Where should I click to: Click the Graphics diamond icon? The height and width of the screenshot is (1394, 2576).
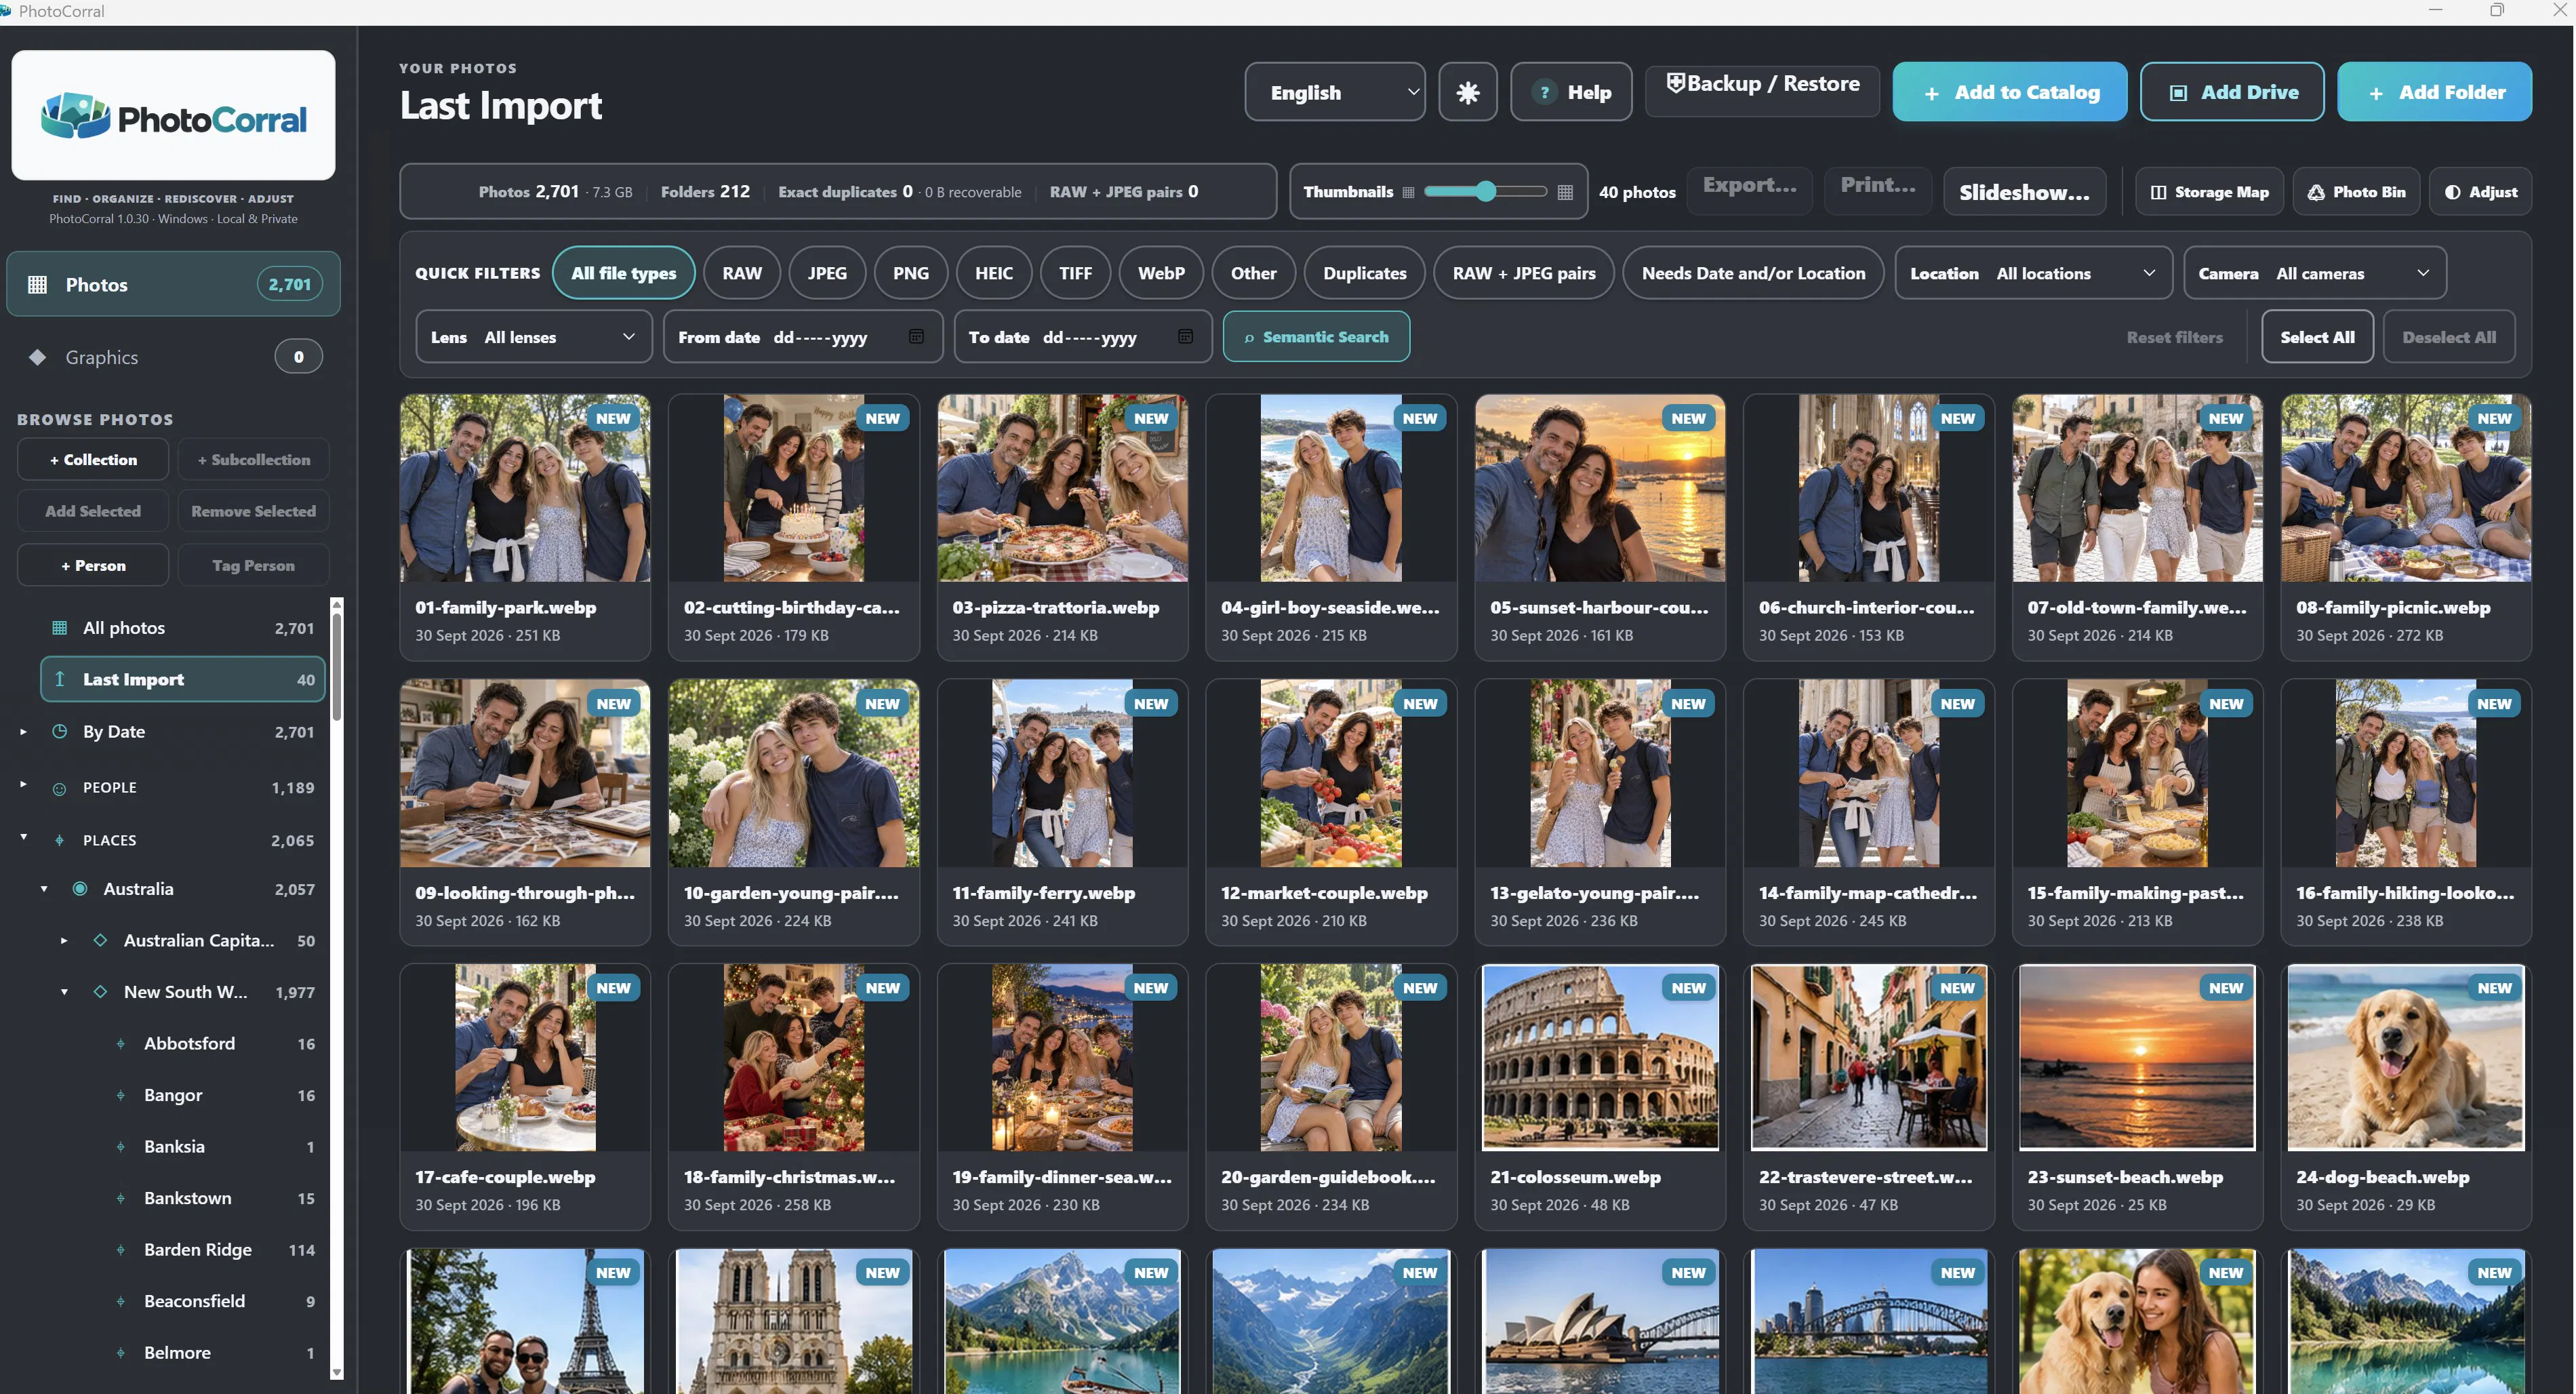pyautogui.click(x=37, y=357)
